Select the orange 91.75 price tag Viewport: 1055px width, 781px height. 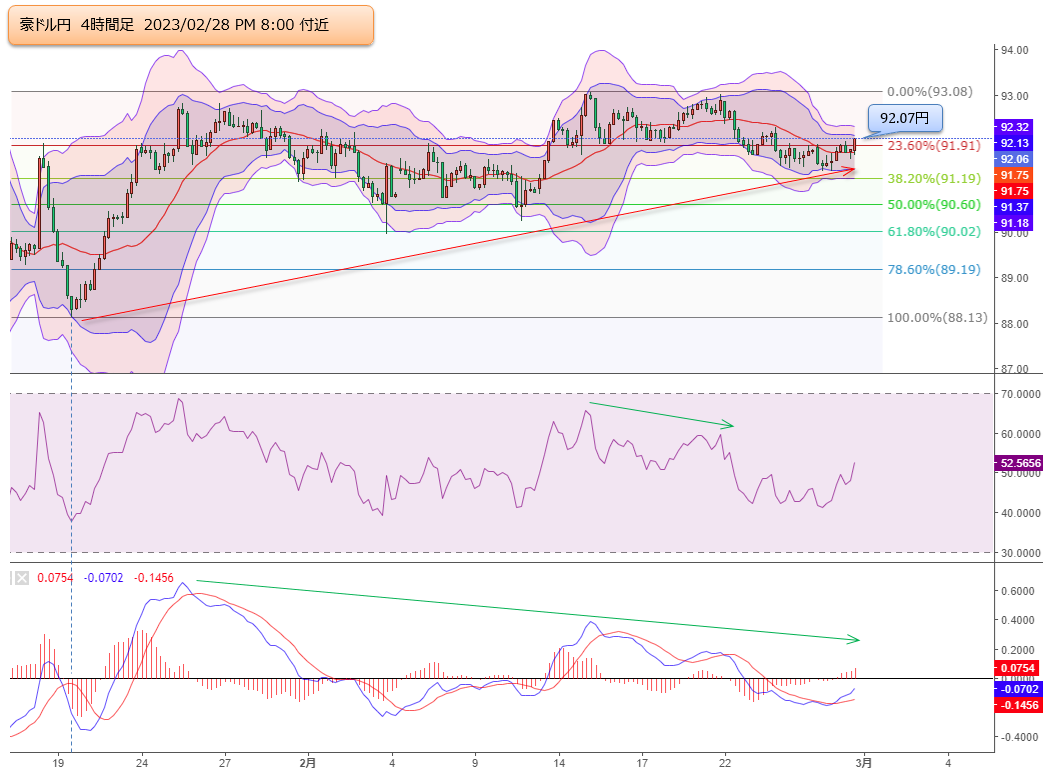click(1013, 176)
